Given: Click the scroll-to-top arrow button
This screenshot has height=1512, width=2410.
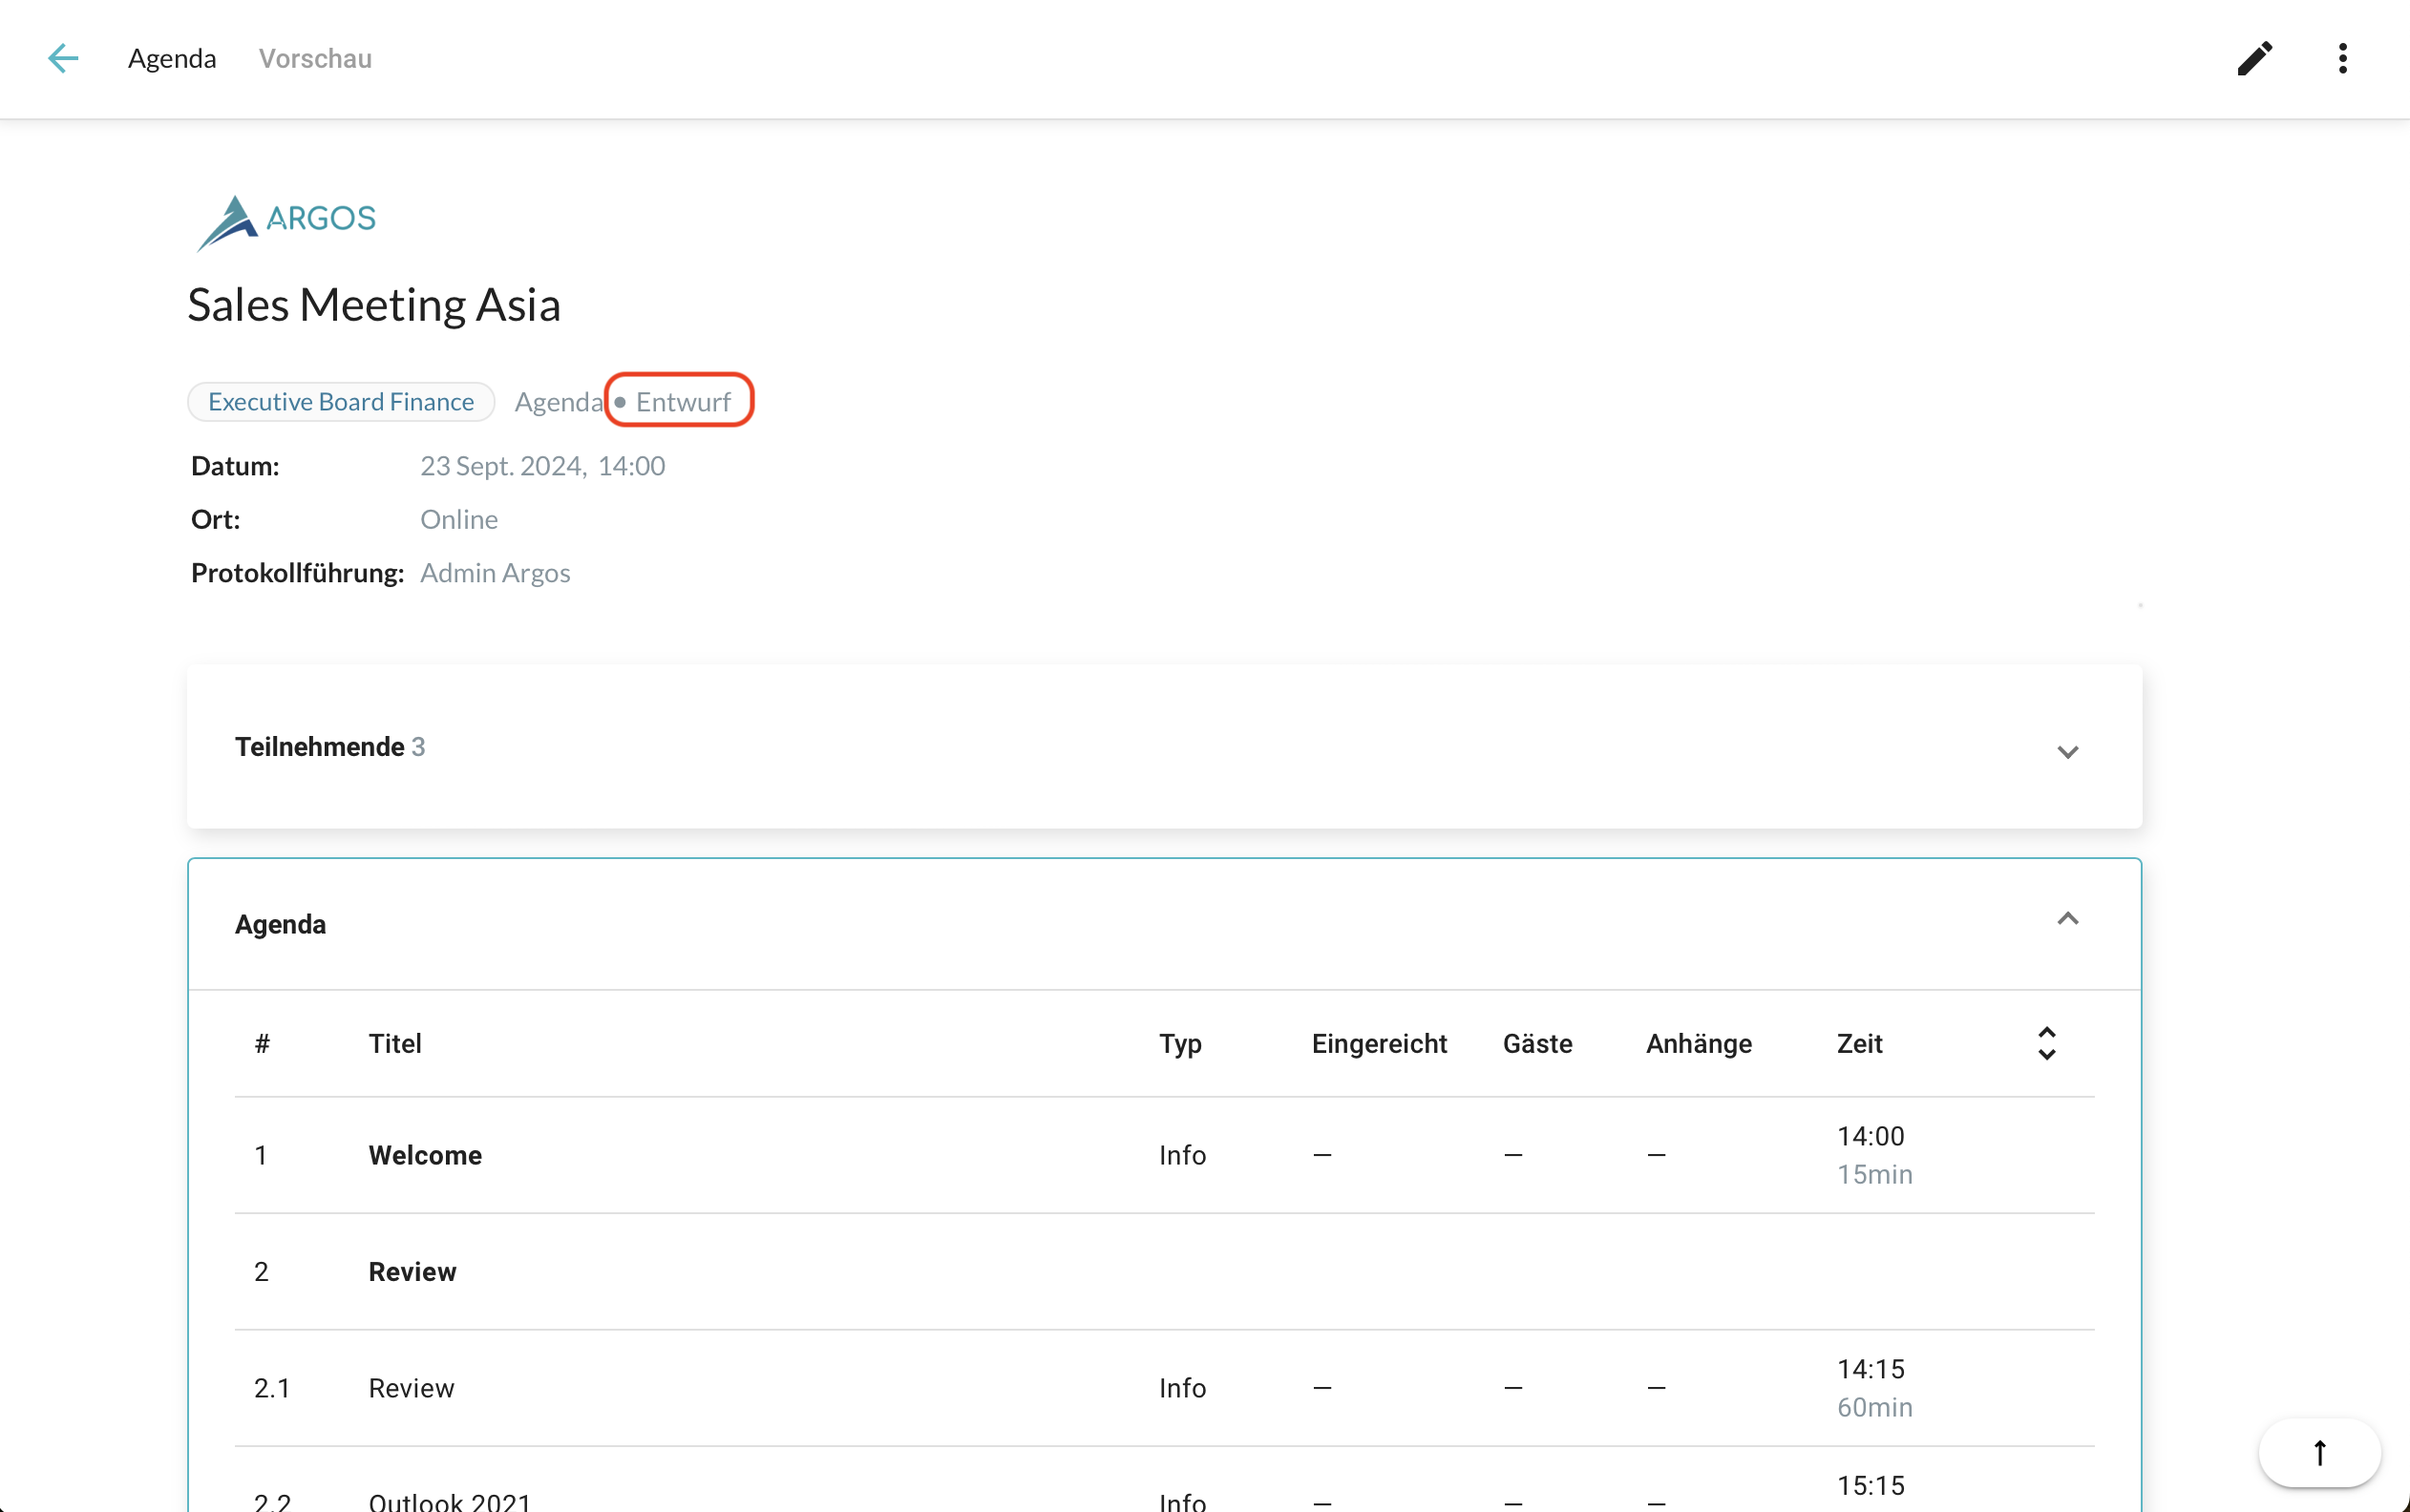Looking at the screenshot, I should coord(2319,1452).
